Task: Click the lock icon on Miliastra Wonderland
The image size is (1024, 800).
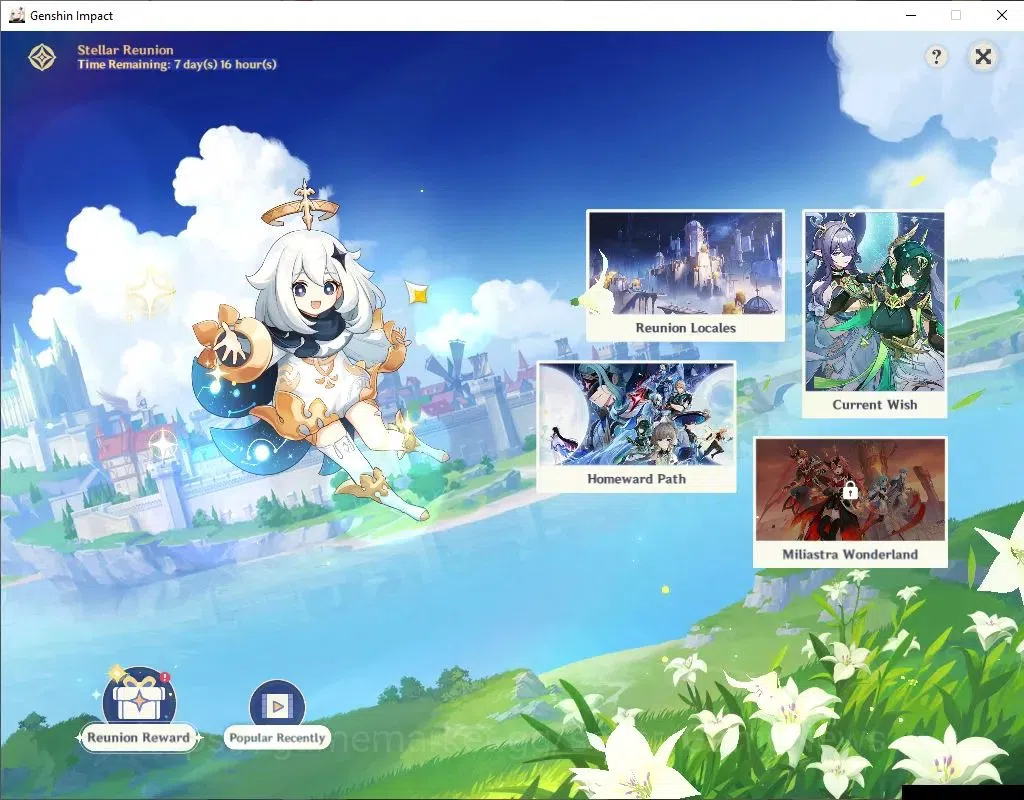Action: coord(850,490)
